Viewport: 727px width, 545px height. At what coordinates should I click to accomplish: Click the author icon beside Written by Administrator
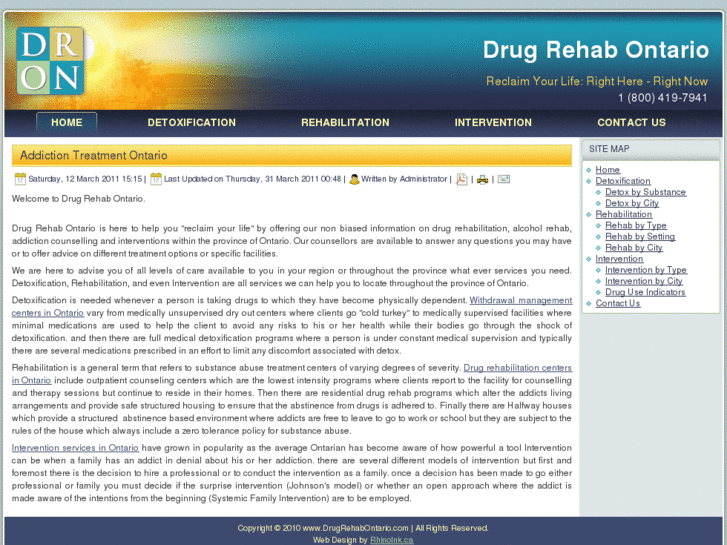(x=354, y=179)
